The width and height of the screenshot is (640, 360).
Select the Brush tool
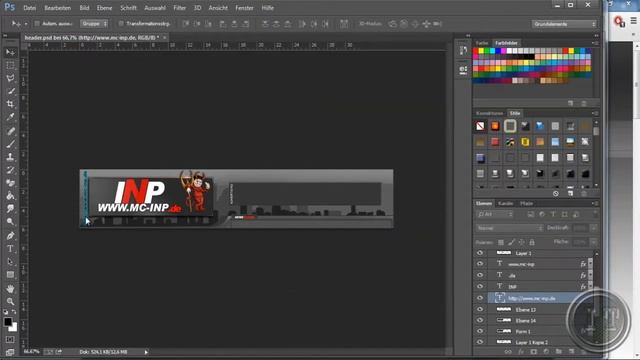pos(11,144)
